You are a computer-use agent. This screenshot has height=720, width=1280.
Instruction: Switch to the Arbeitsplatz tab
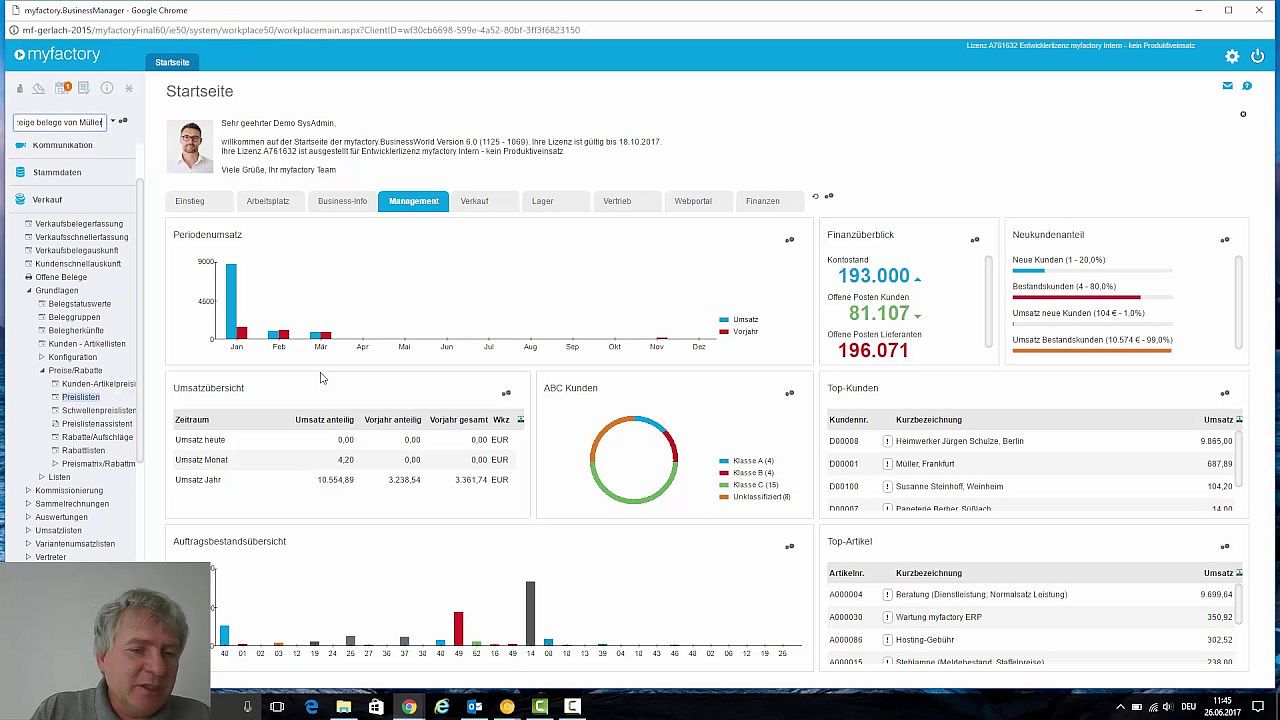pos(268,201)
